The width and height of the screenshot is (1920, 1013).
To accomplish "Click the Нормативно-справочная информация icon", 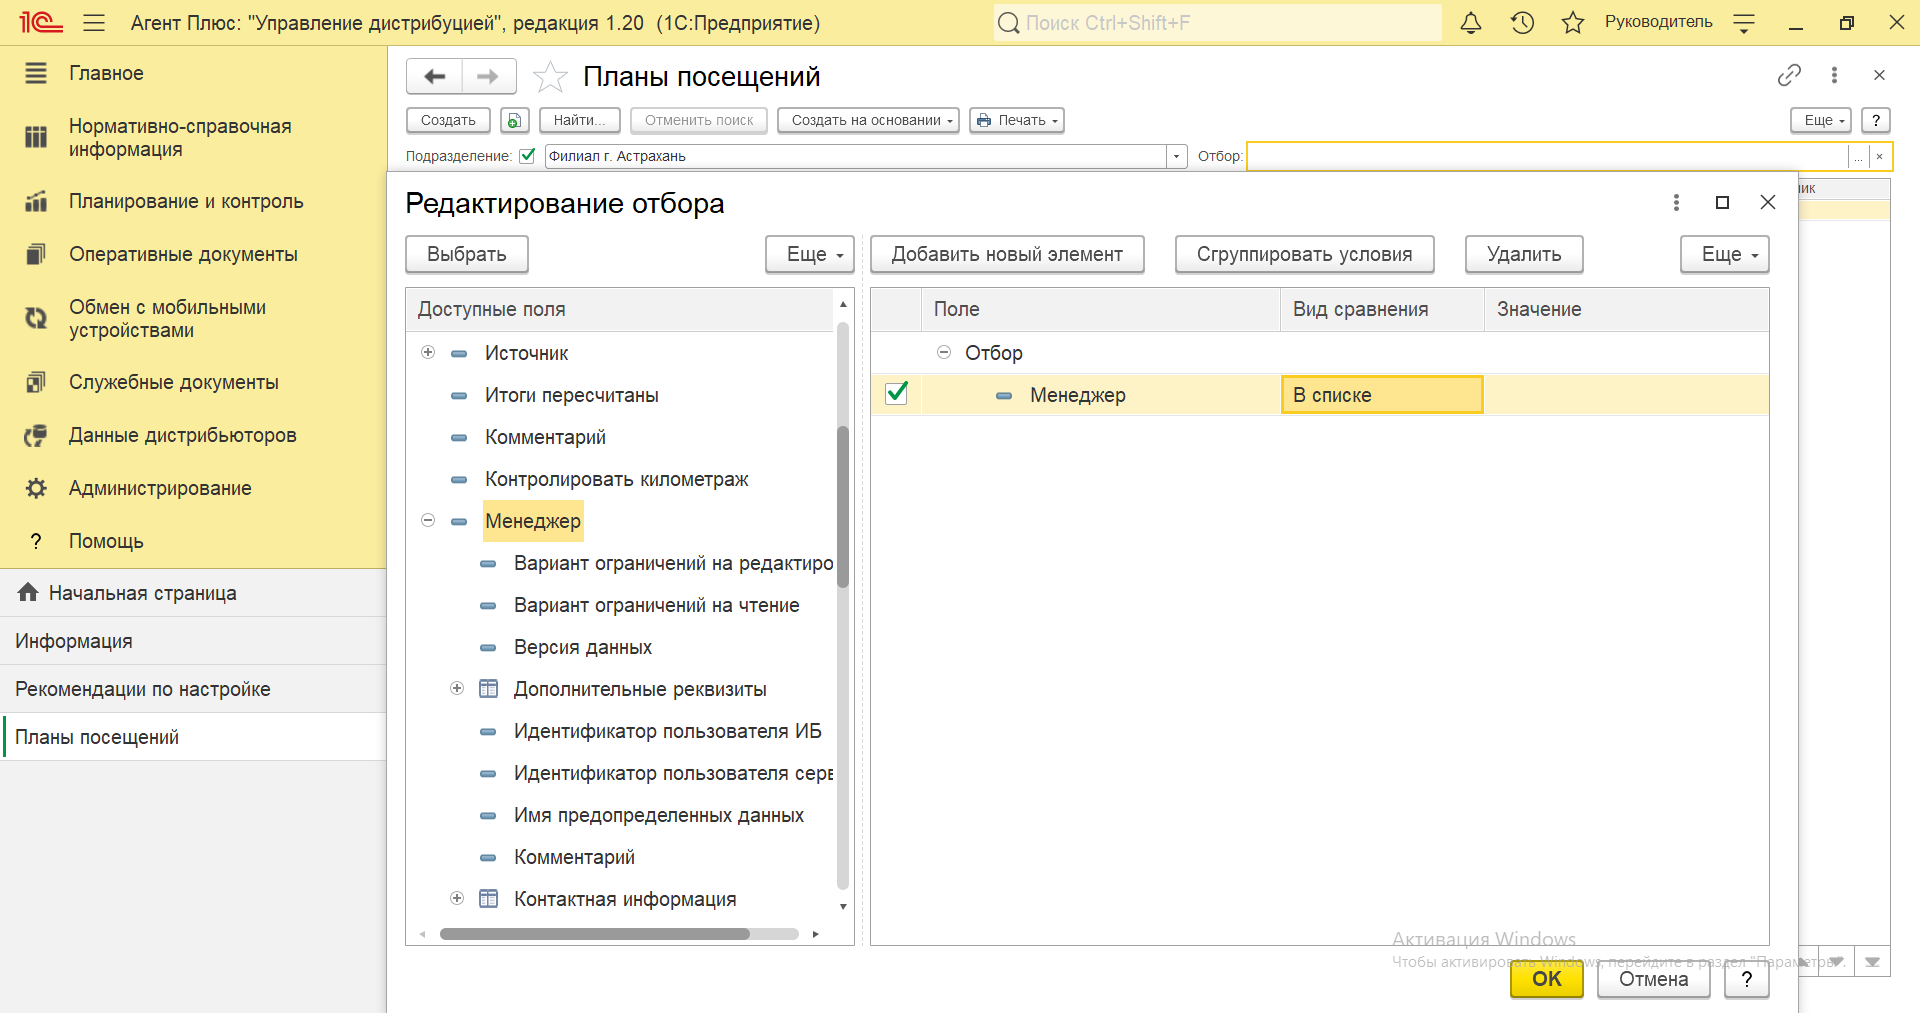I will click(x=36, y=137).
